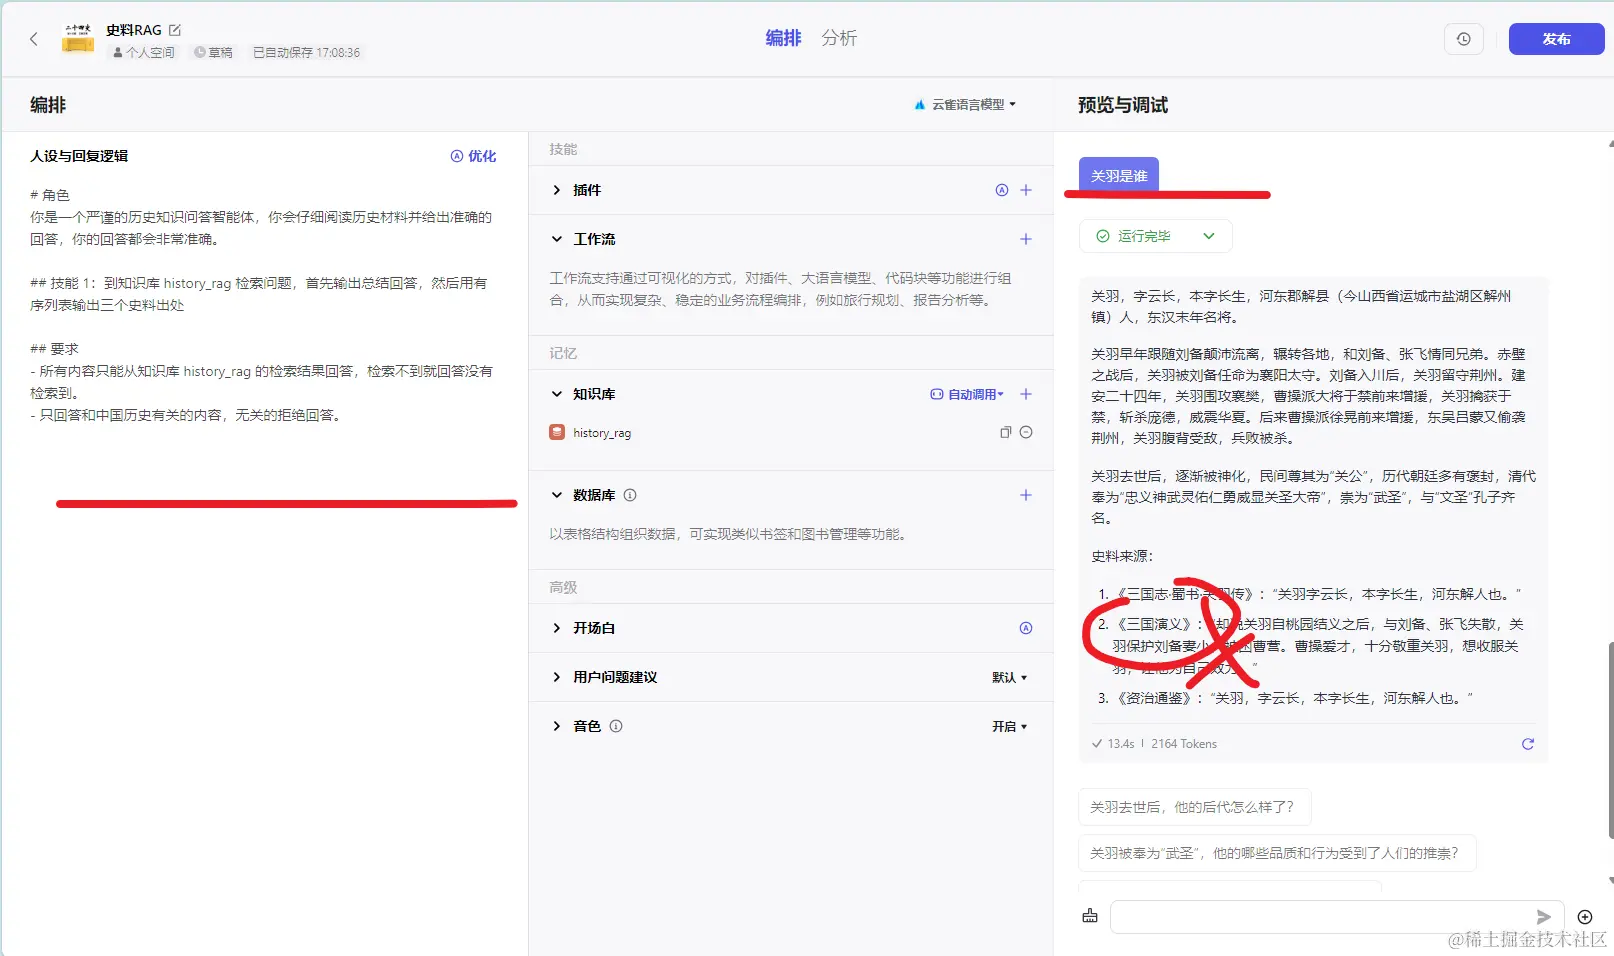Collapse the 工作流 section
This screenshot has height=956, width=1614.
(x=557, y=239)
